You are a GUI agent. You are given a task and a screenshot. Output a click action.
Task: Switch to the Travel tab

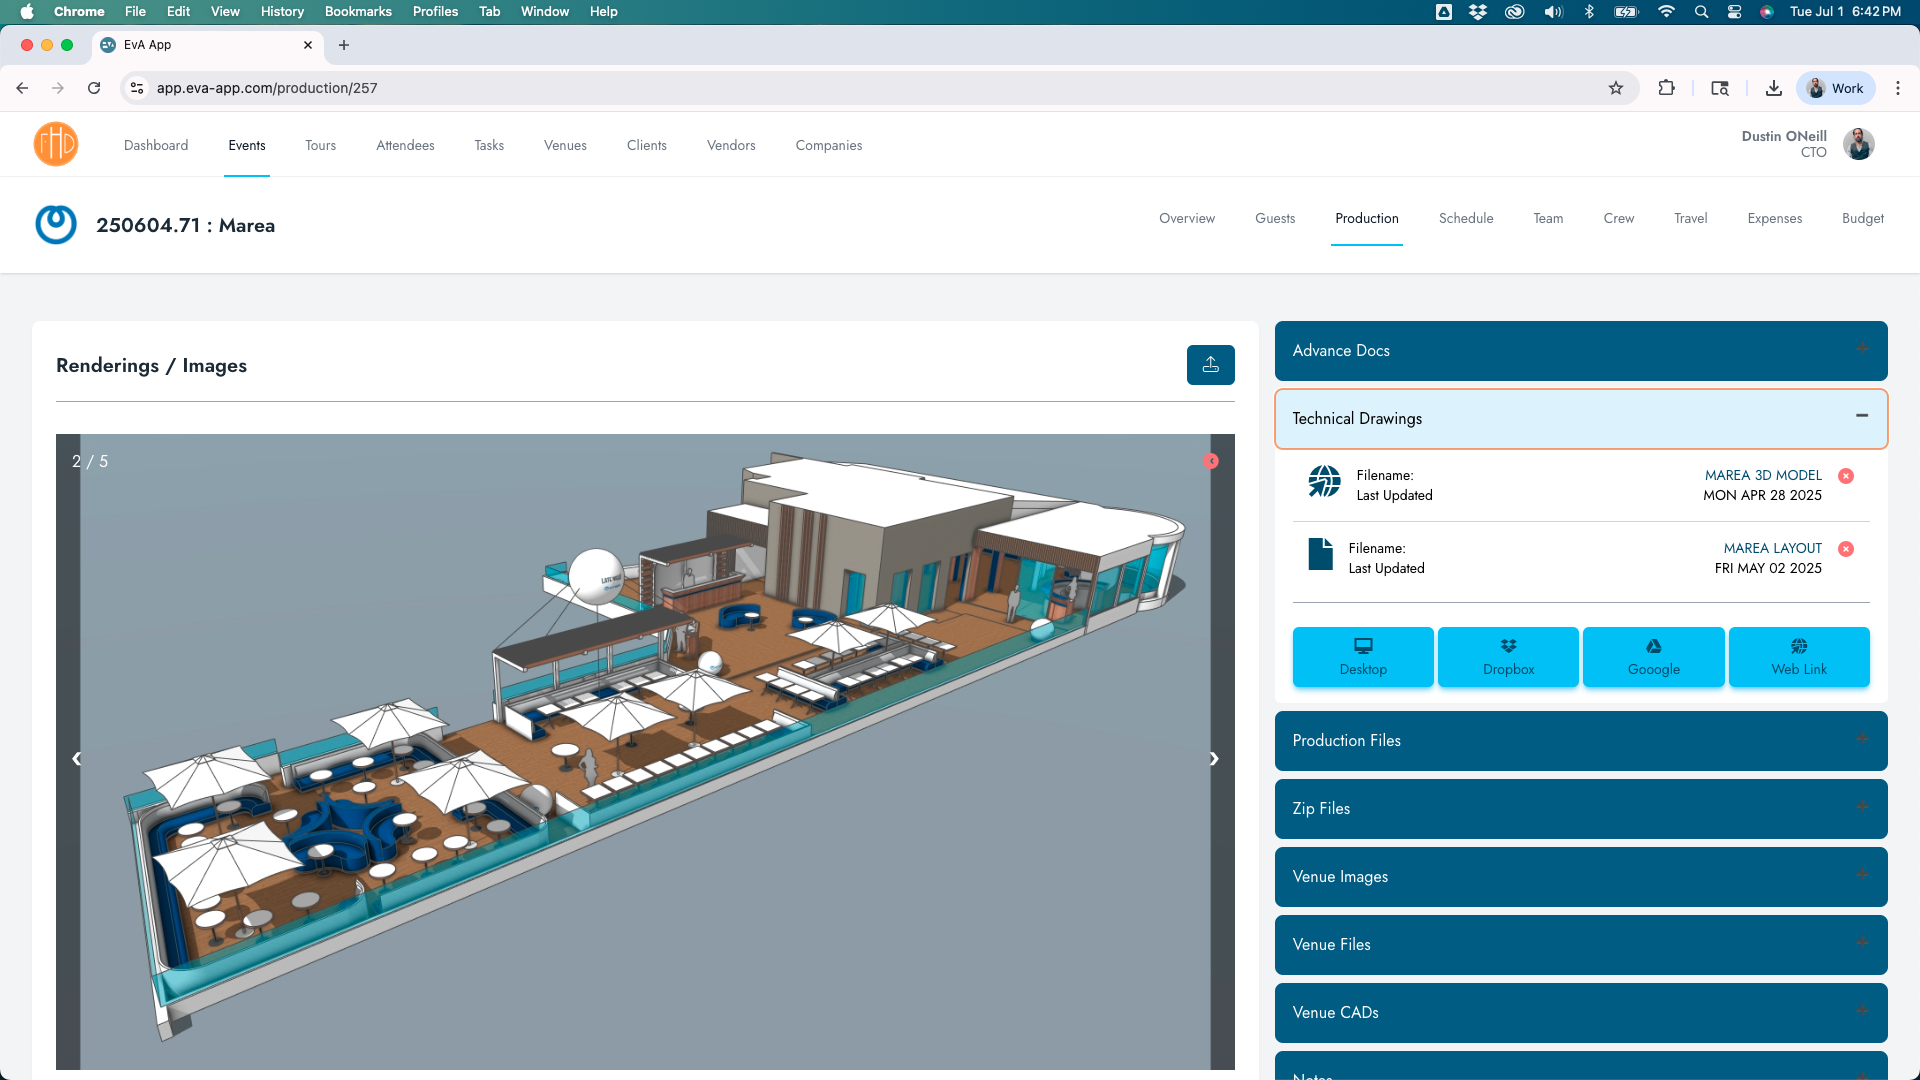pos(1691,218)
